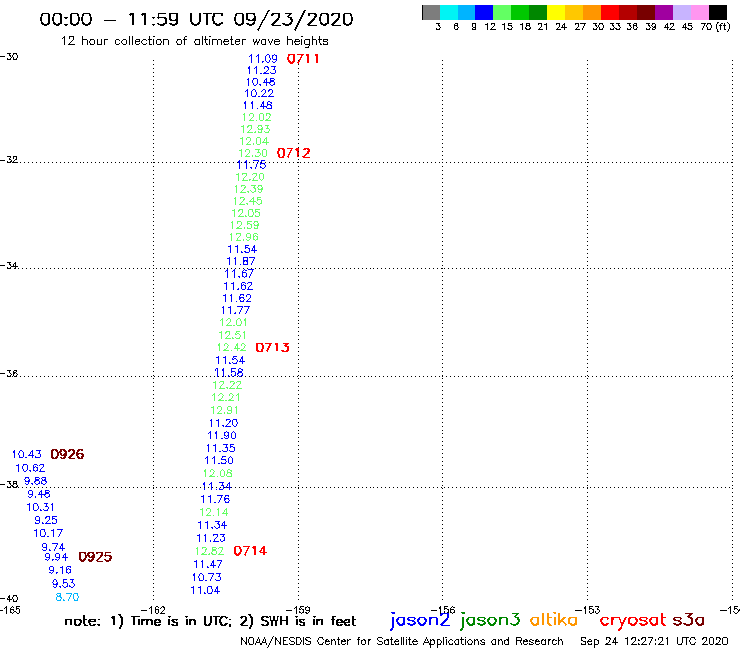Choose the bright red 33 ft swatch

click(x=610, y=12)
